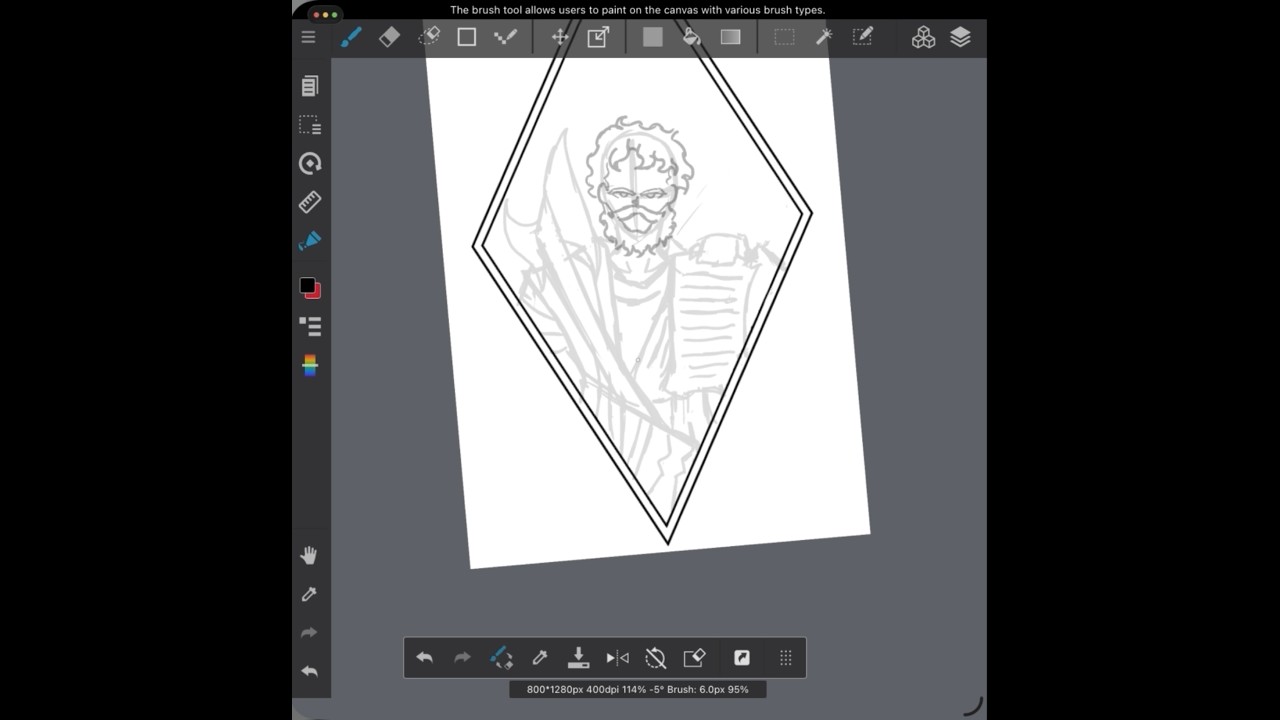Switch between brush and eraser in bottom bar
The height and width of the screenshot is (720, 1280).
pos(501,657)
